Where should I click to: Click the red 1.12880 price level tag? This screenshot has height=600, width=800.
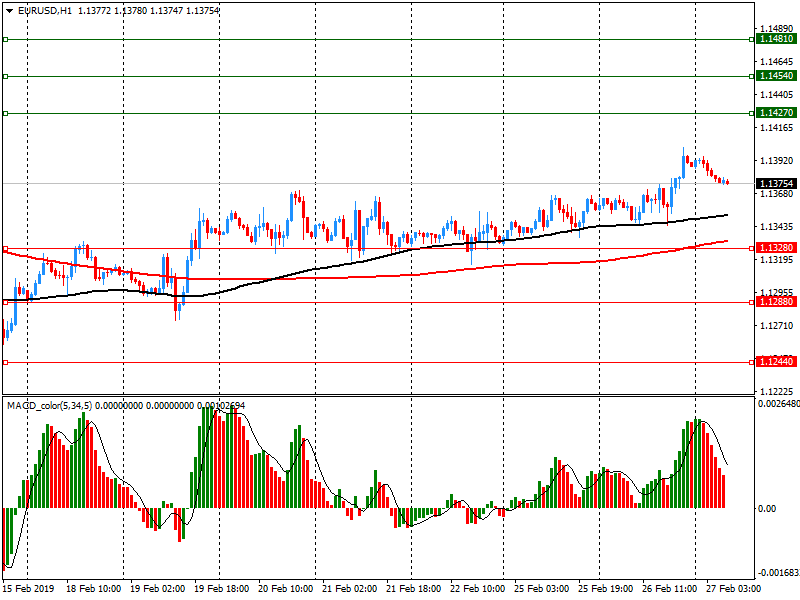tap(776, 302)
